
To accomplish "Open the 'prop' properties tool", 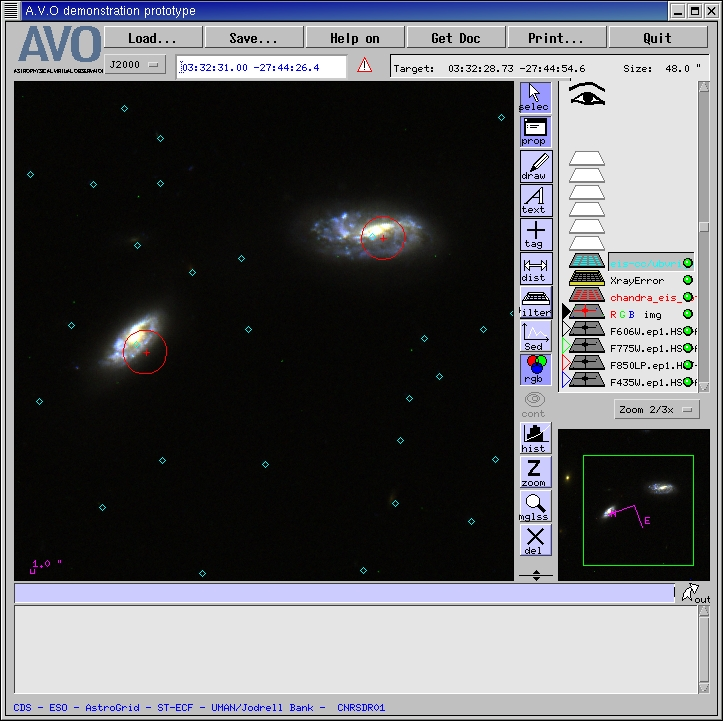I will click(535, 132).
